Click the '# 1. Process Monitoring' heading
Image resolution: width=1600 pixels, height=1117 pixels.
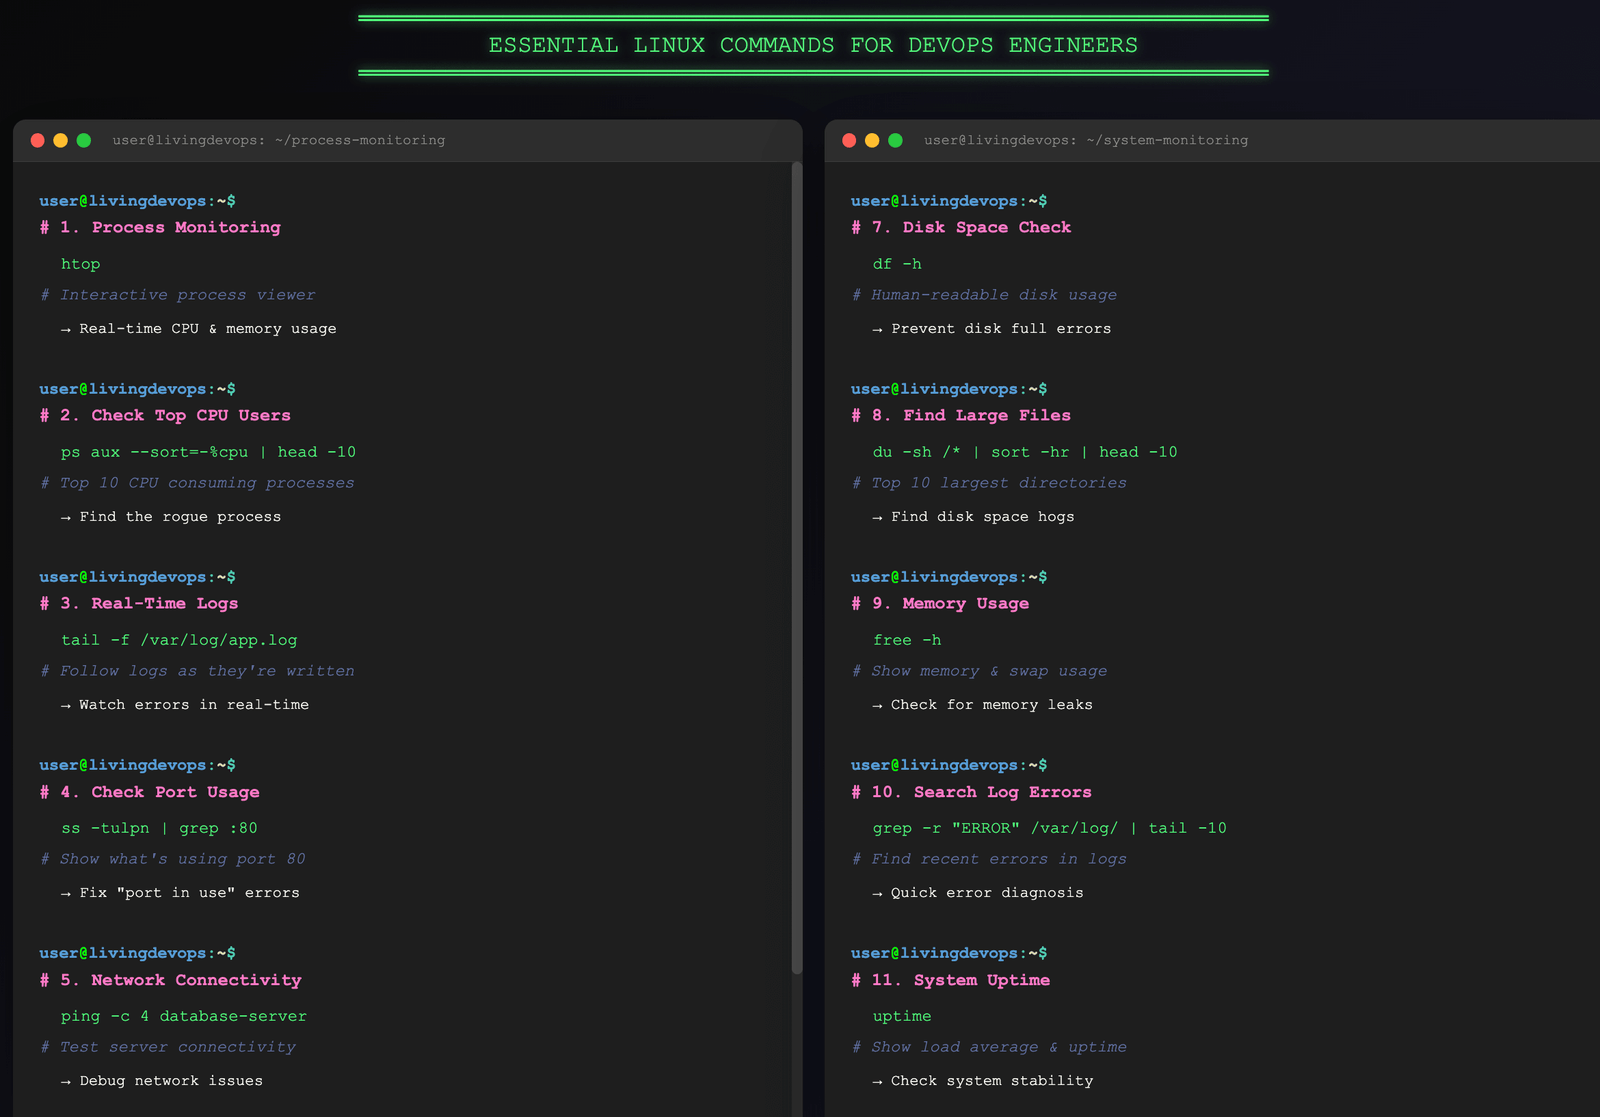(160, 227)
